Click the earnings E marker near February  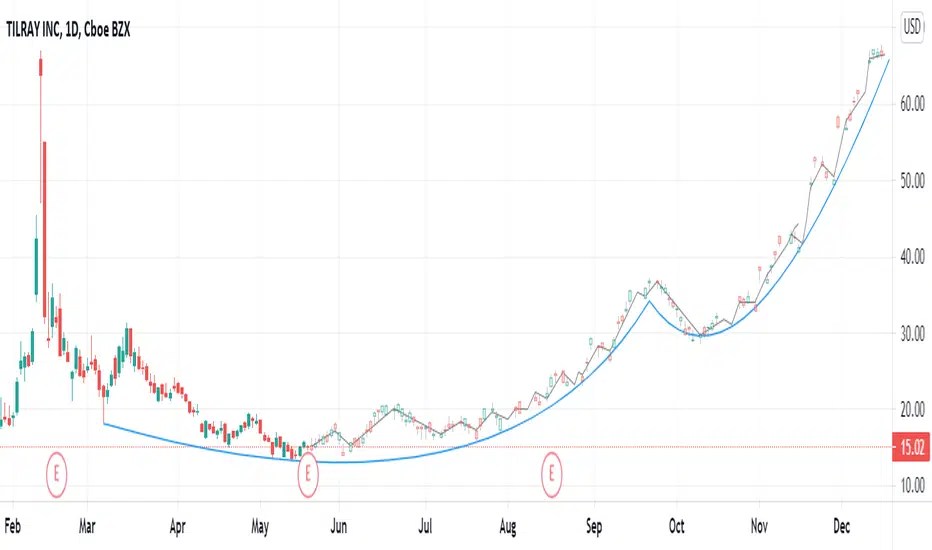pyautogui.click(x=56, y=474)
